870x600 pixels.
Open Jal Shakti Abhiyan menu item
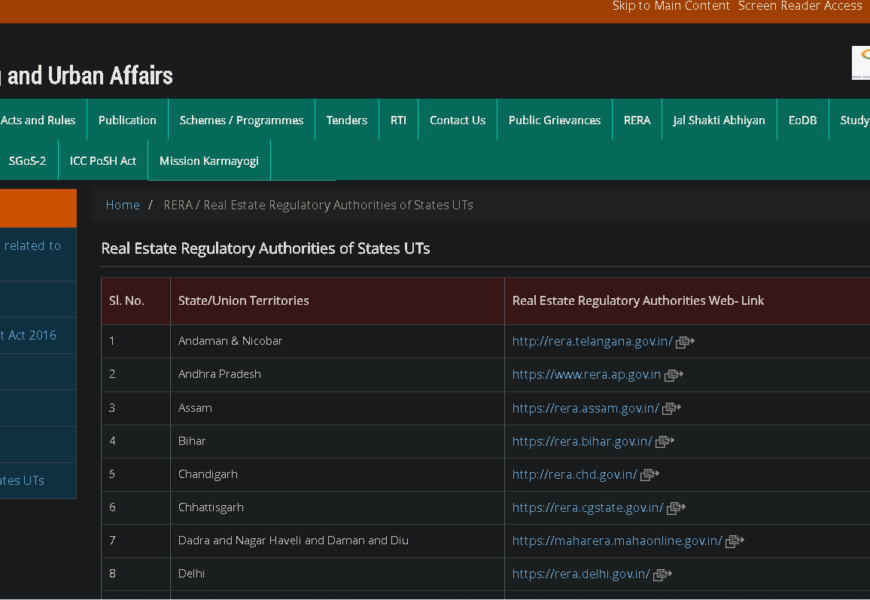pos(719,120)
